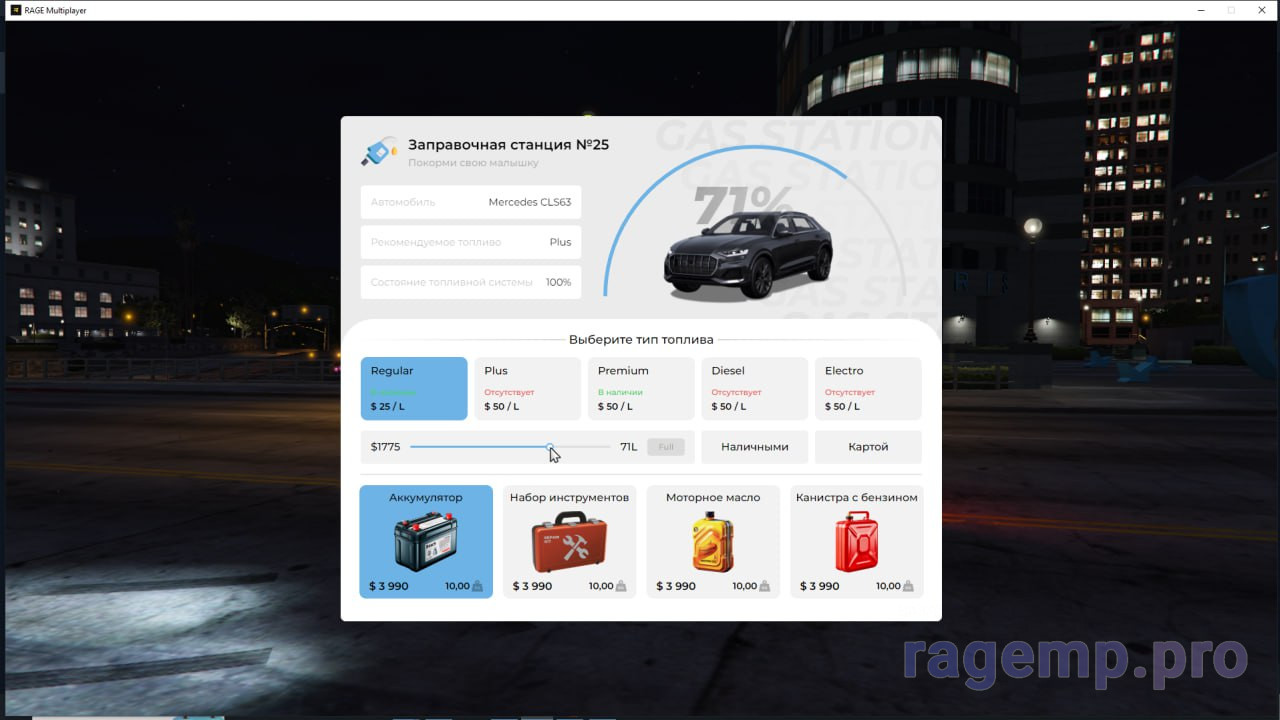This screenshot has height=720, width=1280.
Task: Click the Заправочная станция №25 title
Action: tap(508, 145)
